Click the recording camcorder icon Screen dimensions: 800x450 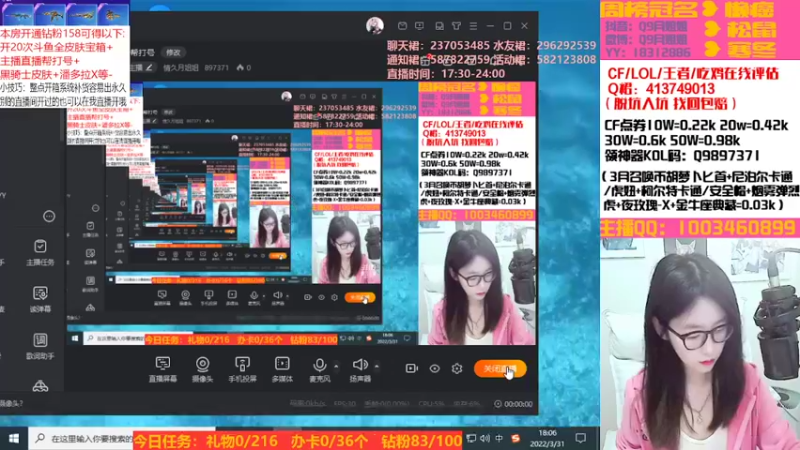(x=412, y=368)
